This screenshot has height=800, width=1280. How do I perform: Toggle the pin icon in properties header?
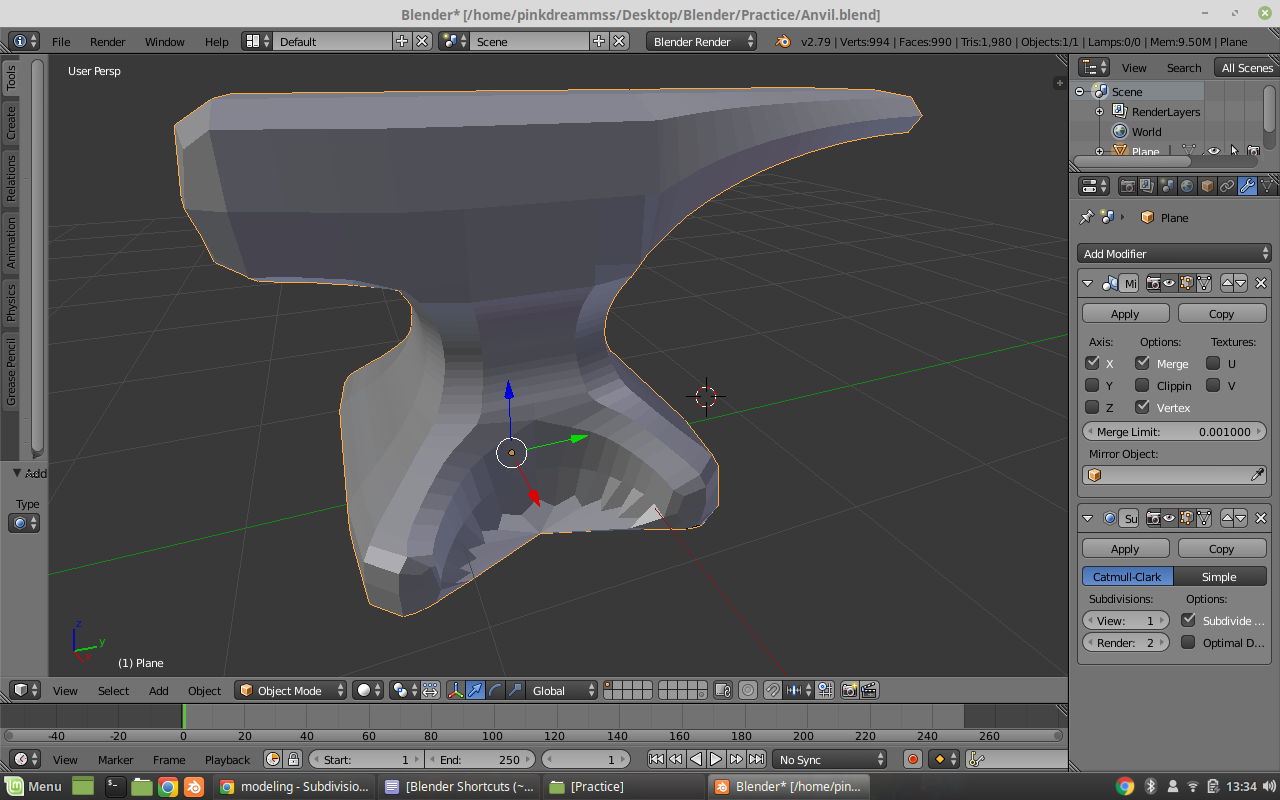(1087, 217)
